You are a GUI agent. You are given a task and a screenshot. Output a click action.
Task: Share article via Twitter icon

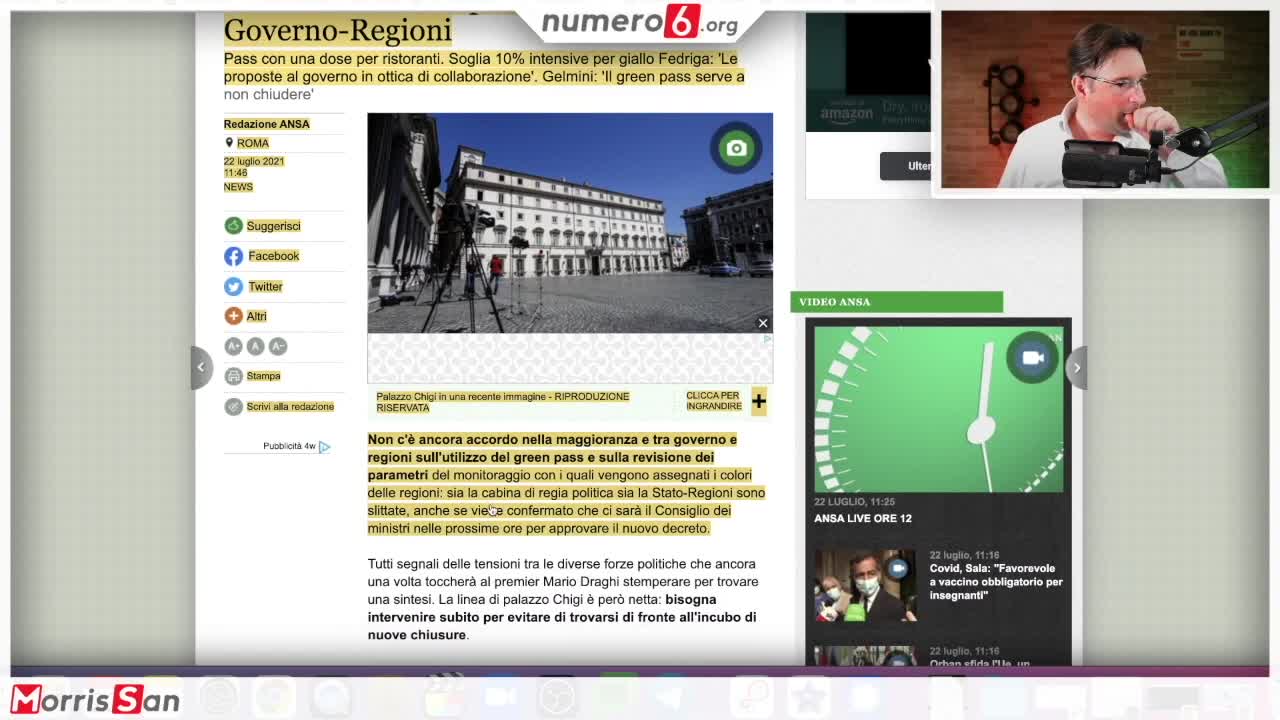tap(233, 286)
